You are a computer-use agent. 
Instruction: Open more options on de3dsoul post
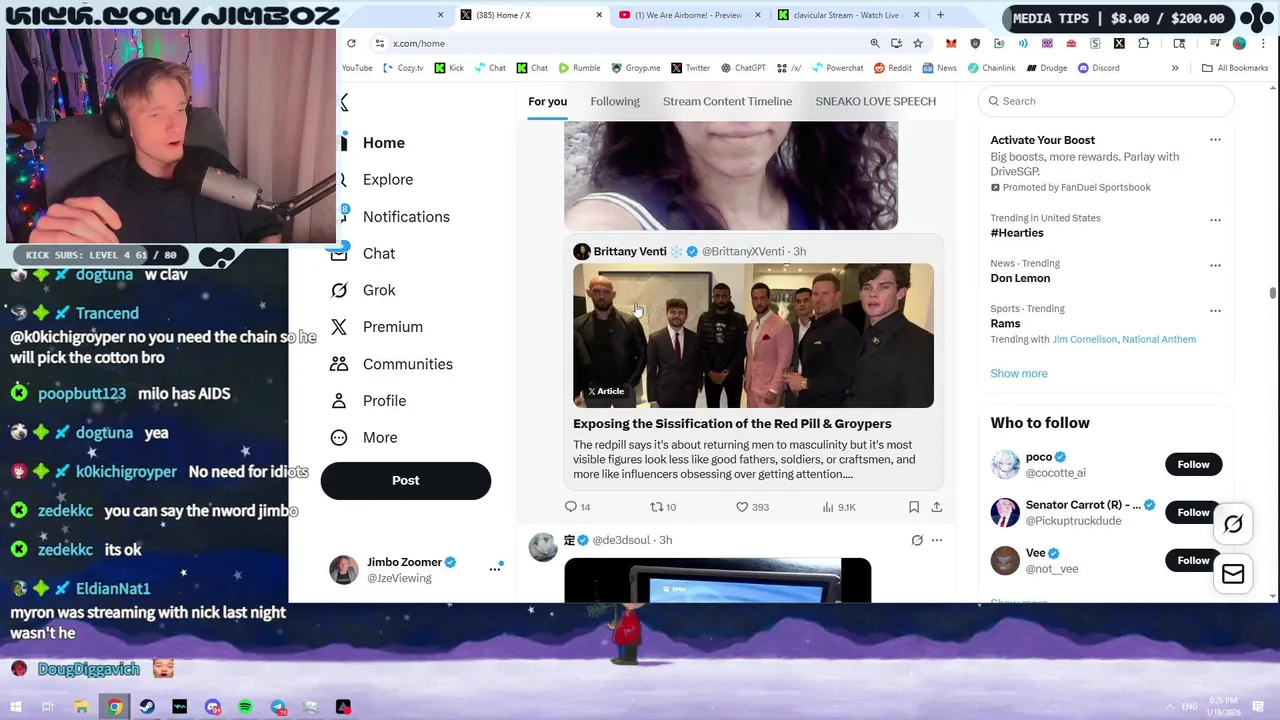pos(937,540)
